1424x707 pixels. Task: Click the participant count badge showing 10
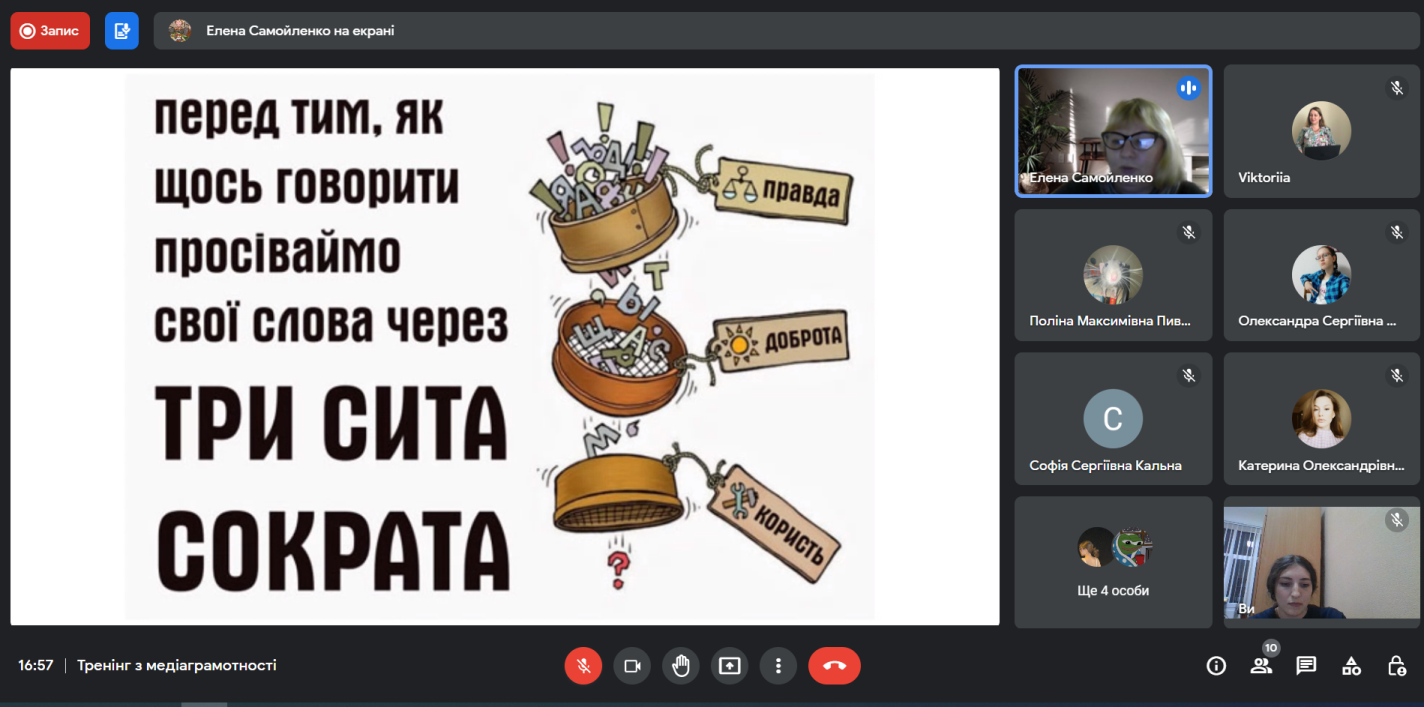coord(1271,648)
